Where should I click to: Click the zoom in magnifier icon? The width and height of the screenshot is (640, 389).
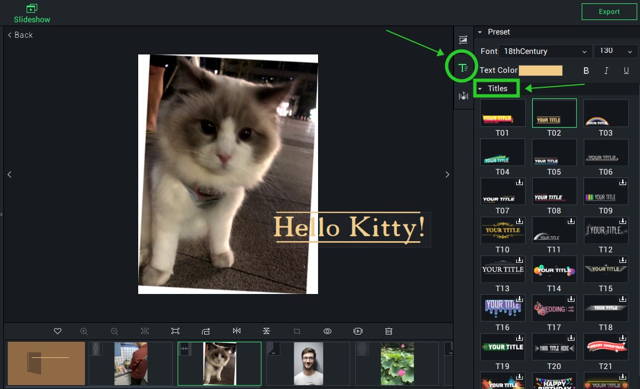point(84,331)
